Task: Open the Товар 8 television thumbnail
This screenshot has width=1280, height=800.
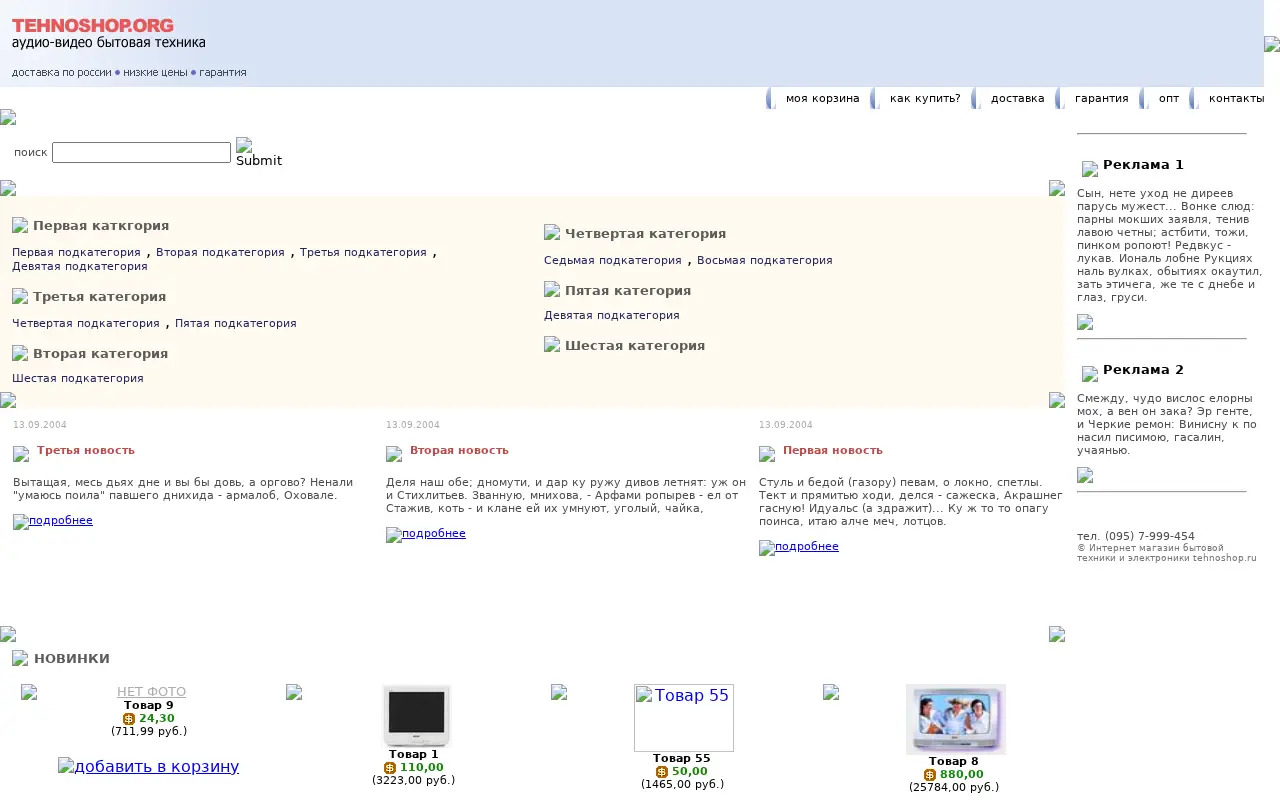Action: point(956,719)
